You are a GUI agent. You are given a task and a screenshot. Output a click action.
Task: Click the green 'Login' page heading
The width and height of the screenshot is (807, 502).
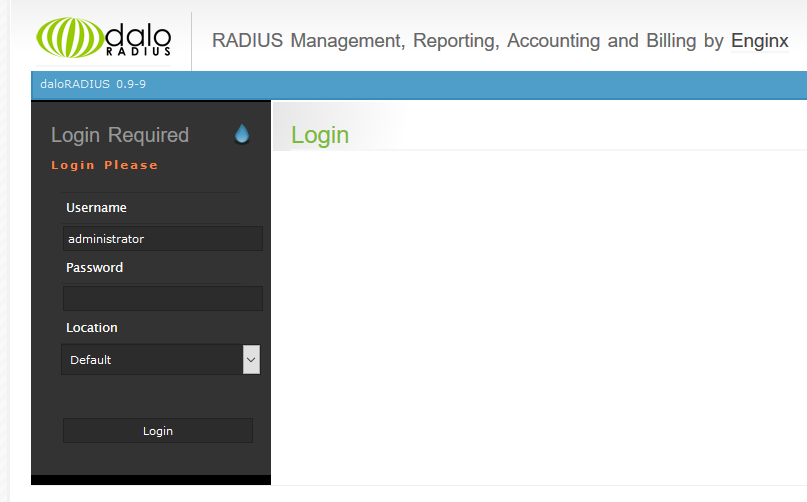click(320, 135)
